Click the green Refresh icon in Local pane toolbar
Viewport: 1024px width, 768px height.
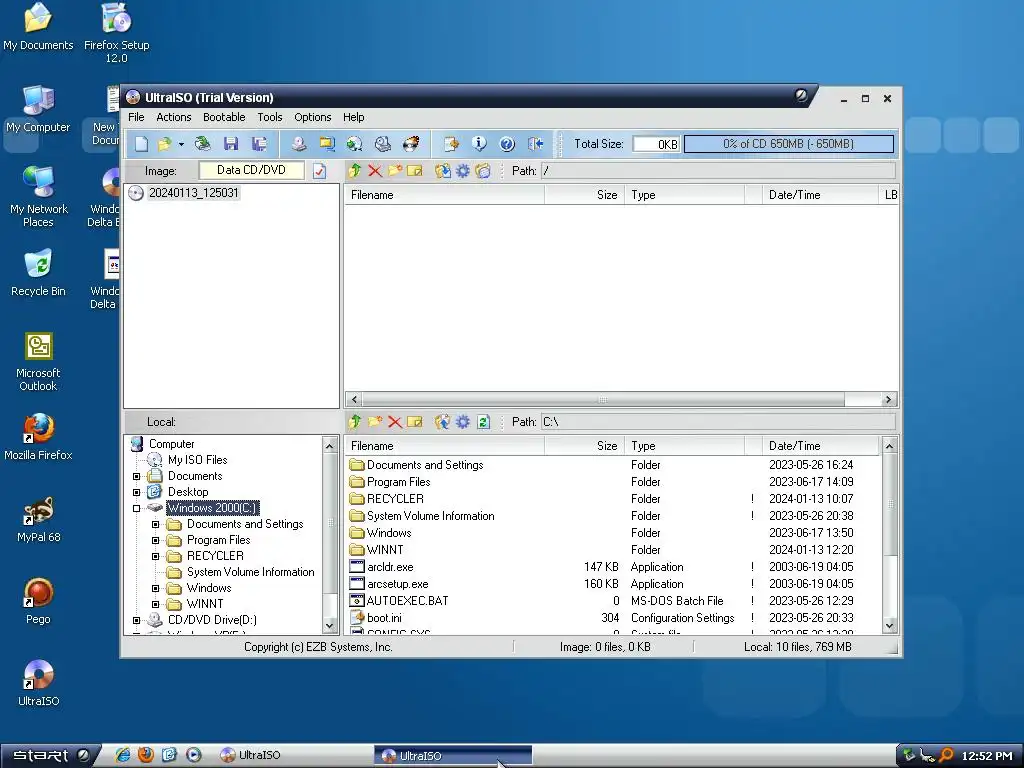click(x=483, y=422)
